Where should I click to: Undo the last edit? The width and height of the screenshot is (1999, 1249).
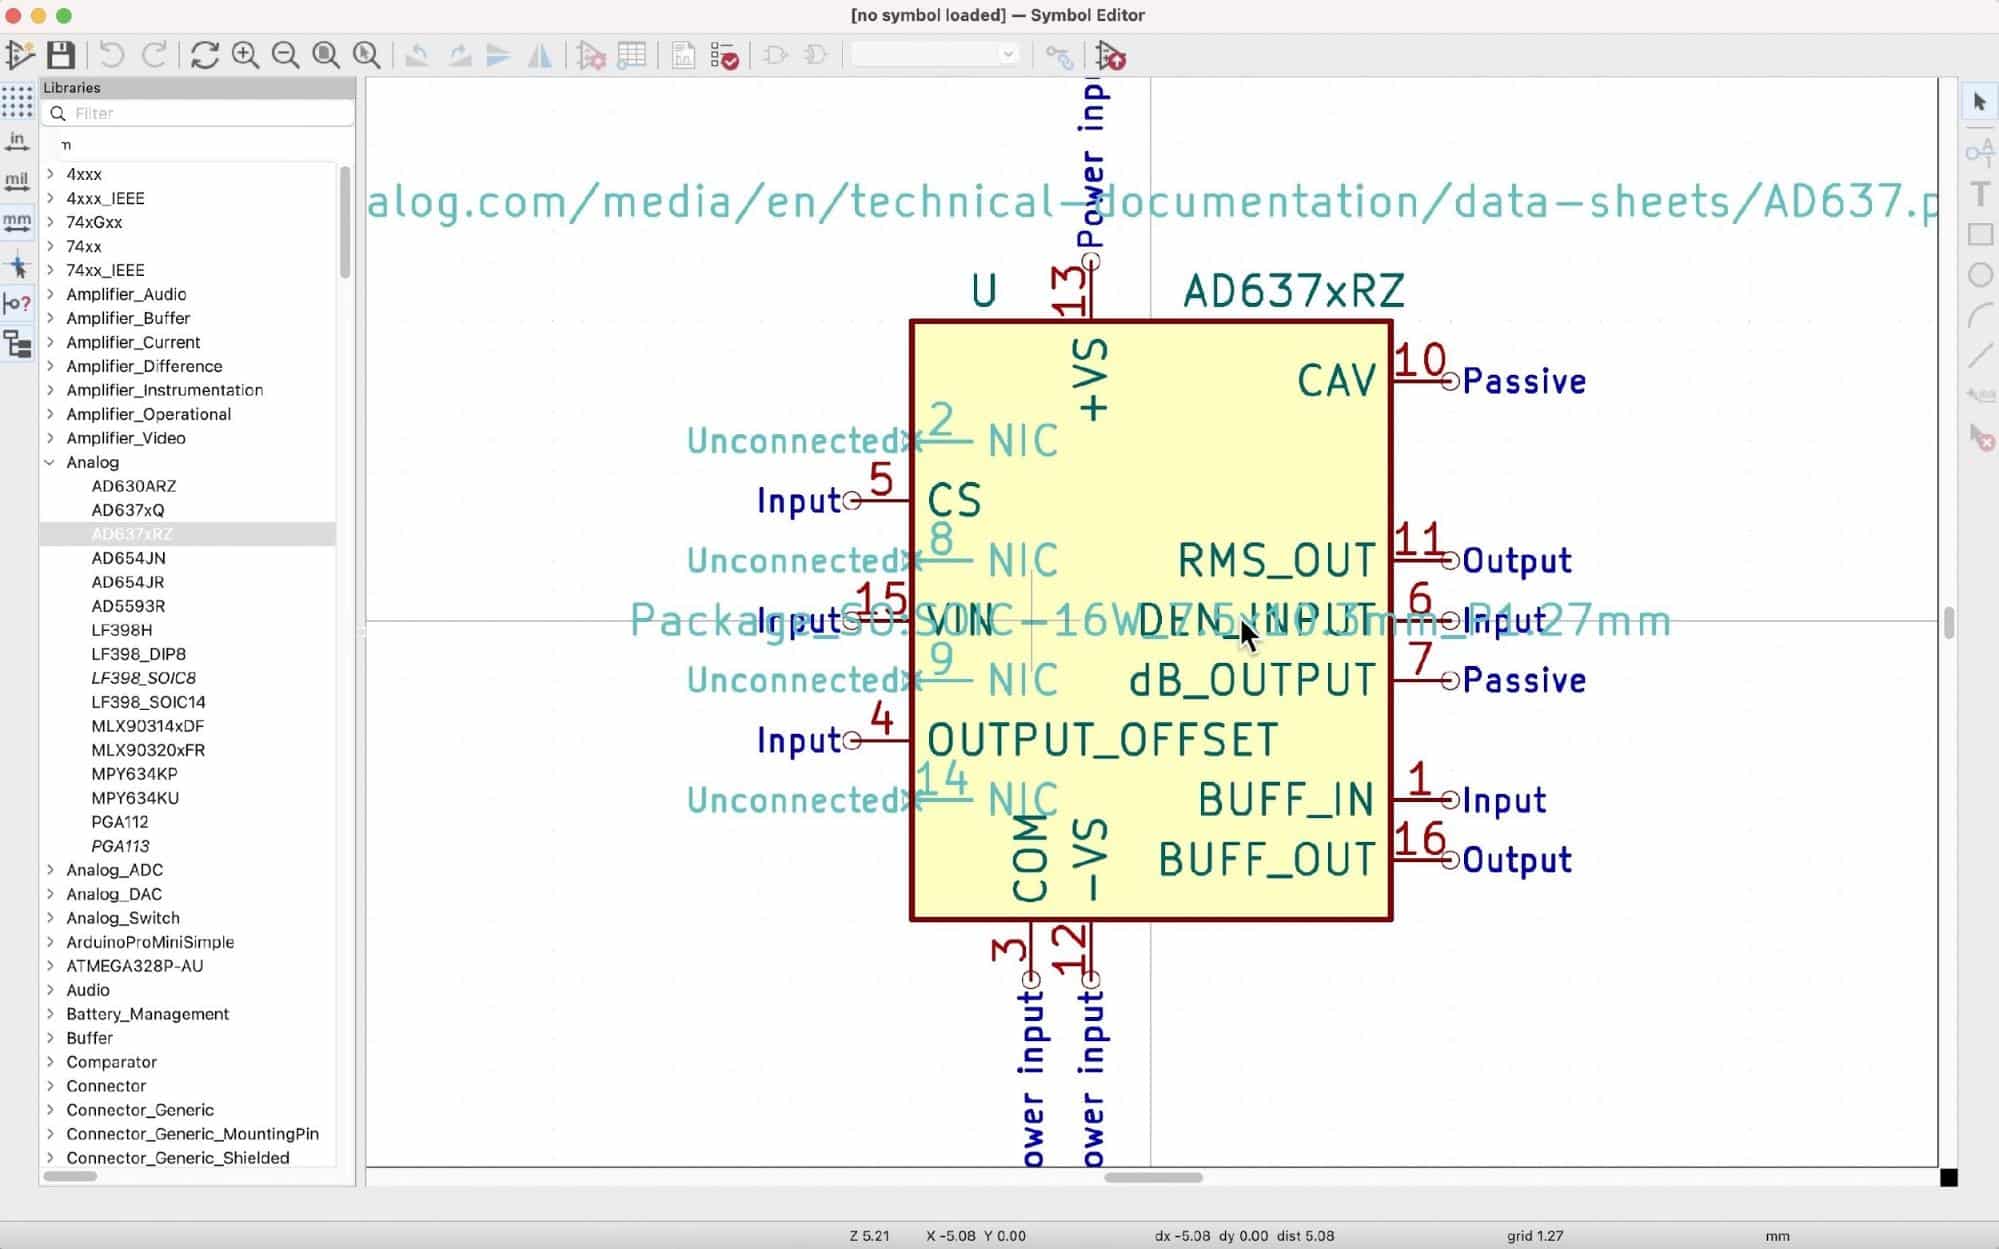coord(112,55)
